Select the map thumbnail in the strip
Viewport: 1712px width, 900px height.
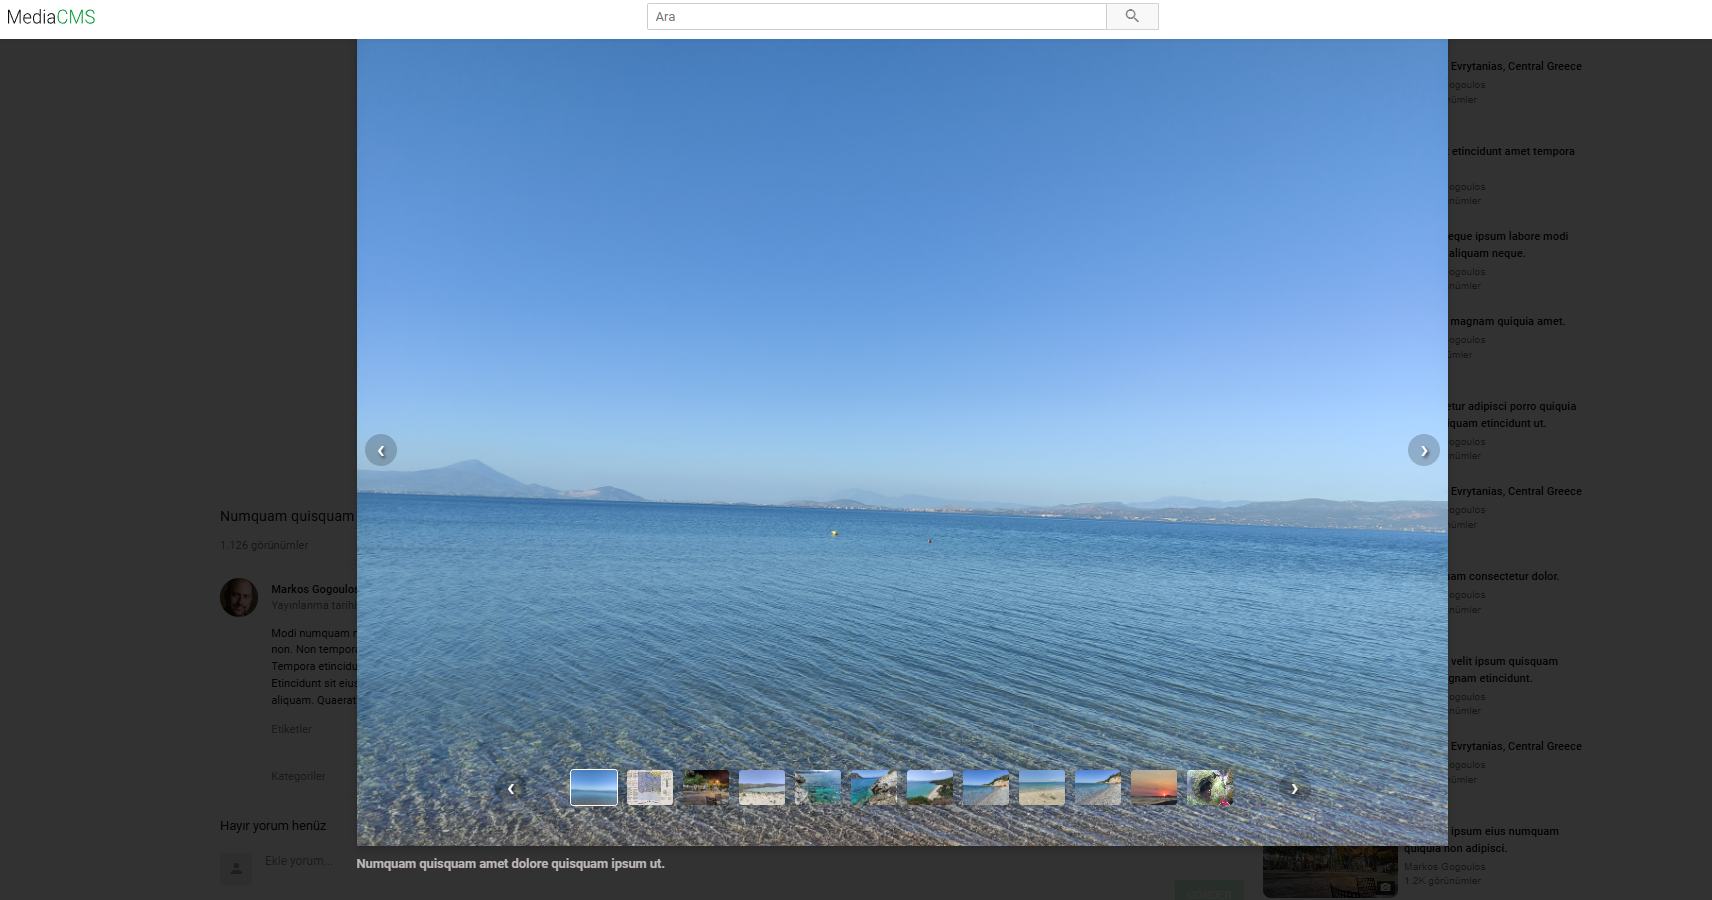pos(650,788)
